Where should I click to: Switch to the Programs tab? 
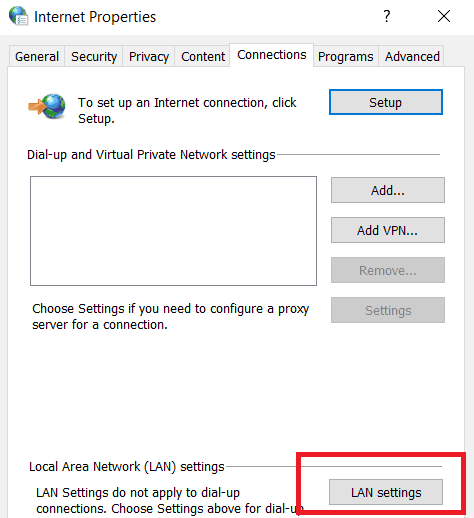tap(346, 56)
